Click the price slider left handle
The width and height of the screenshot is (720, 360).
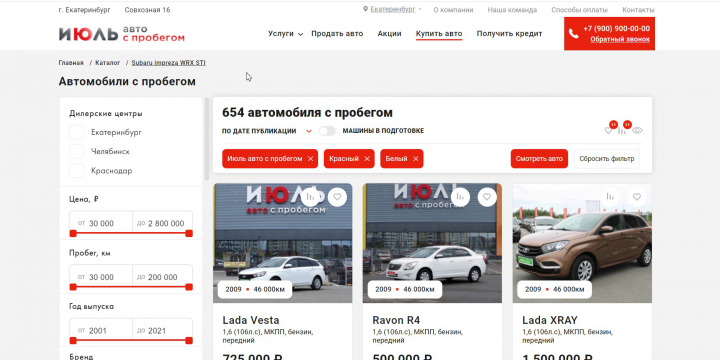tap(73, 233)
